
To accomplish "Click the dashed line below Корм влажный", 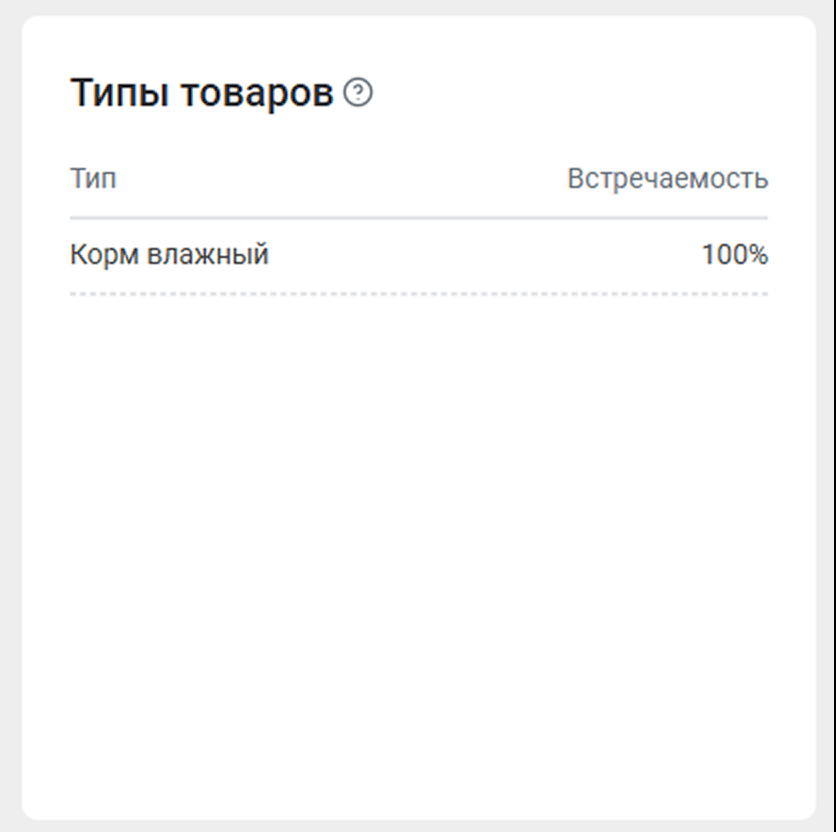I will click(x=418, y=294).
